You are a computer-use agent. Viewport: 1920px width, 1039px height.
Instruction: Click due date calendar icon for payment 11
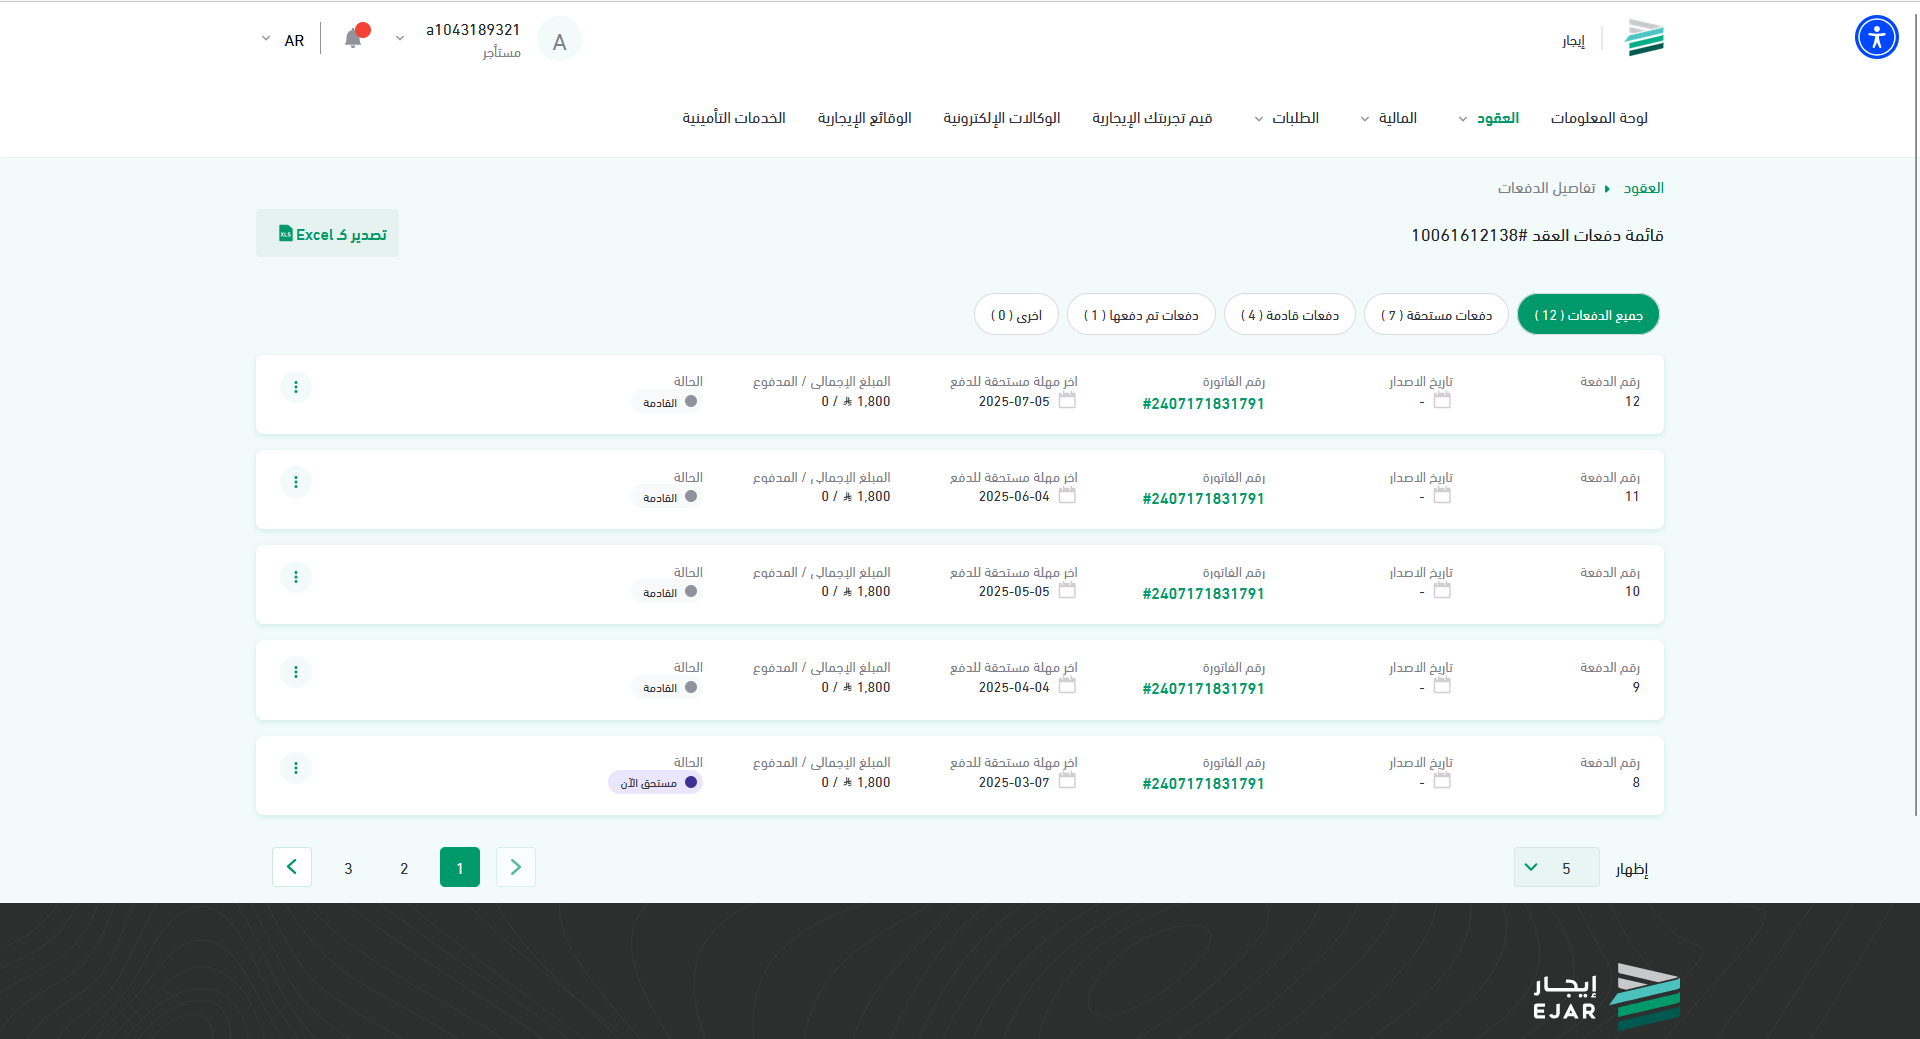pyautogui.click(x=1067, y=496)
